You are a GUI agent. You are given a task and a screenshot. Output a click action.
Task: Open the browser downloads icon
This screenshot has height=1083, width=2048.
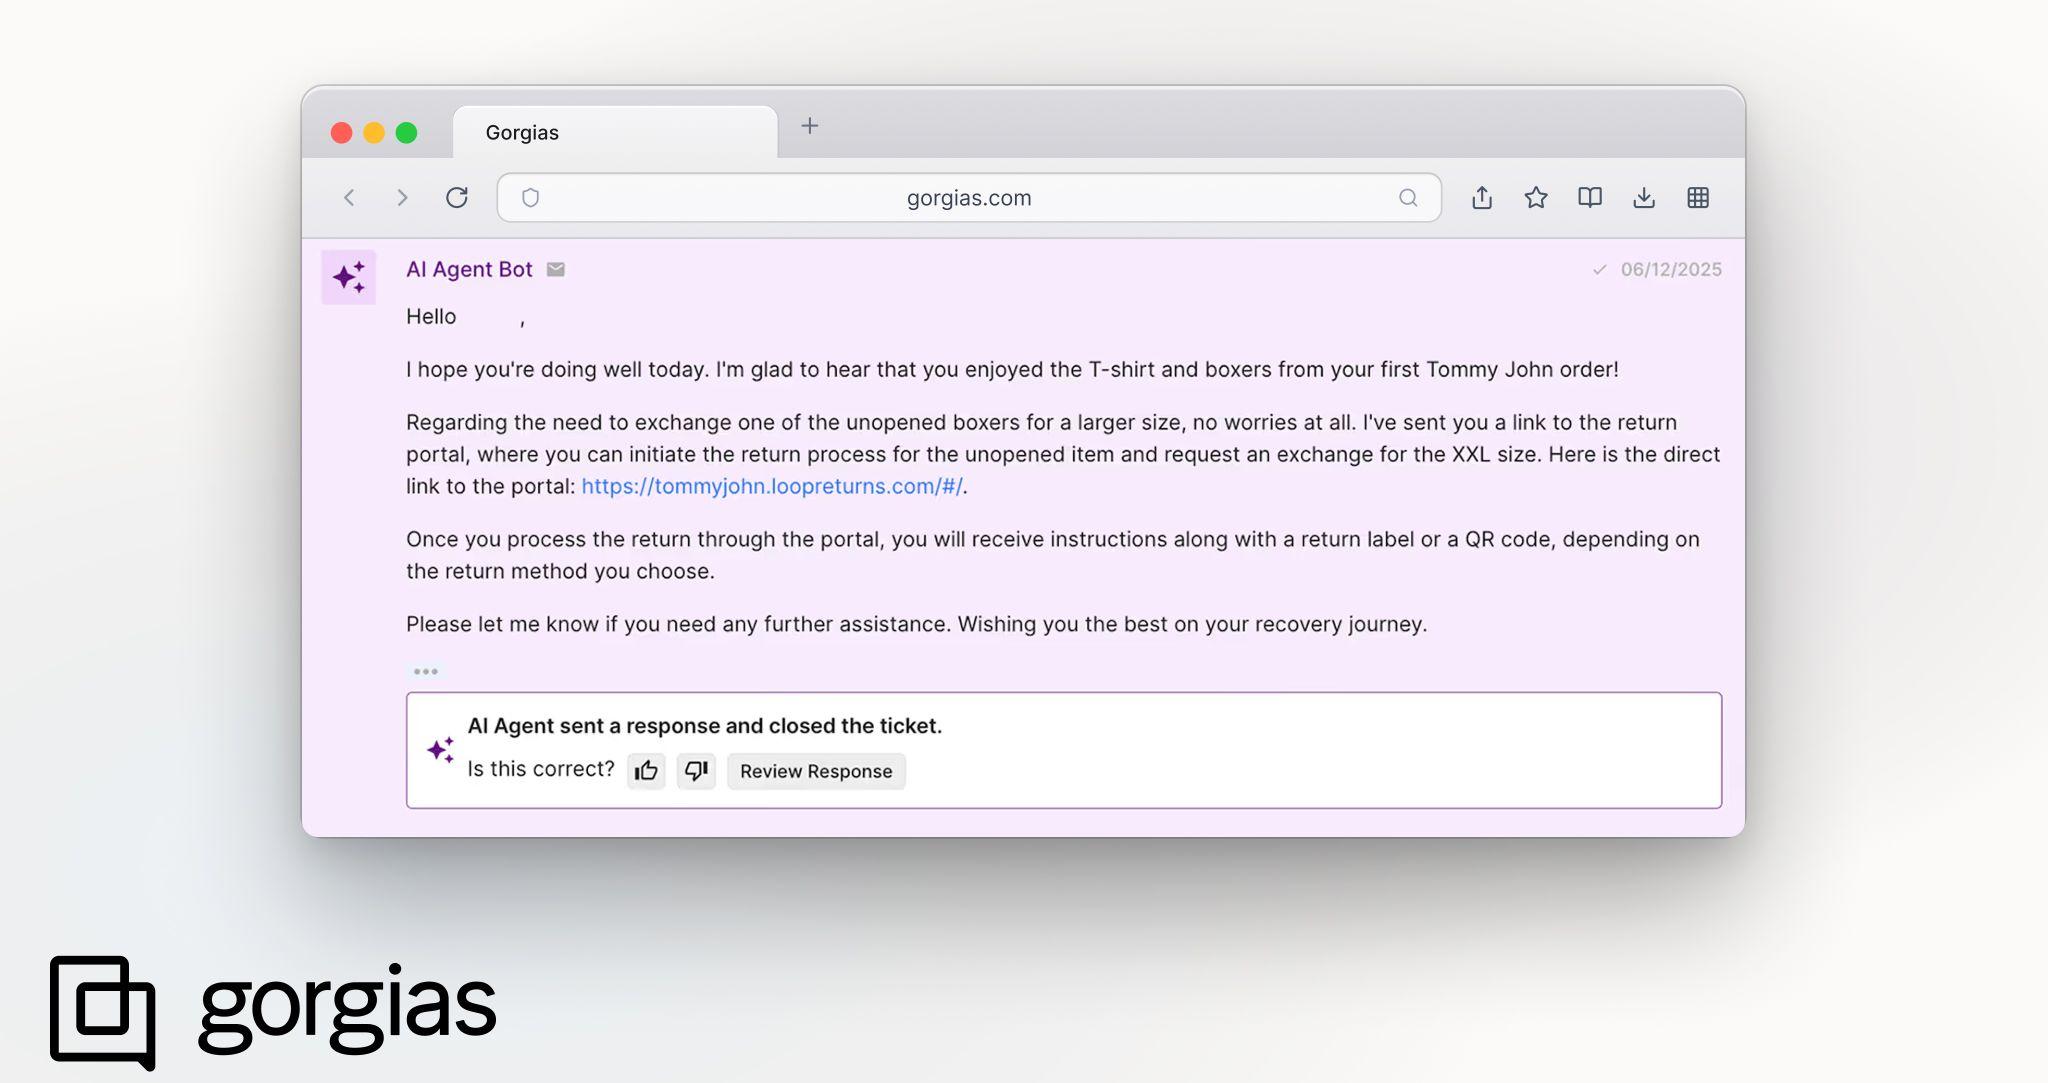click(1644, 197)
